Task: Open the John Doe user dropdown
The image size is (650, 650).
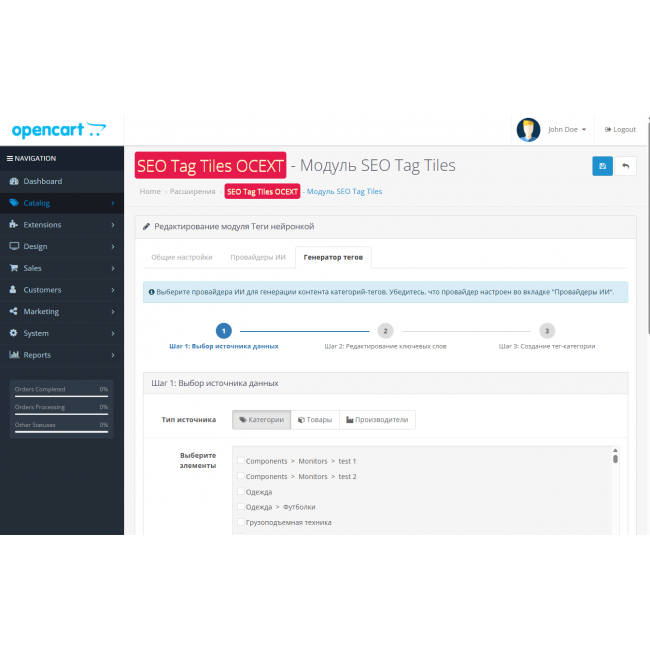Action: click(567, 129)
